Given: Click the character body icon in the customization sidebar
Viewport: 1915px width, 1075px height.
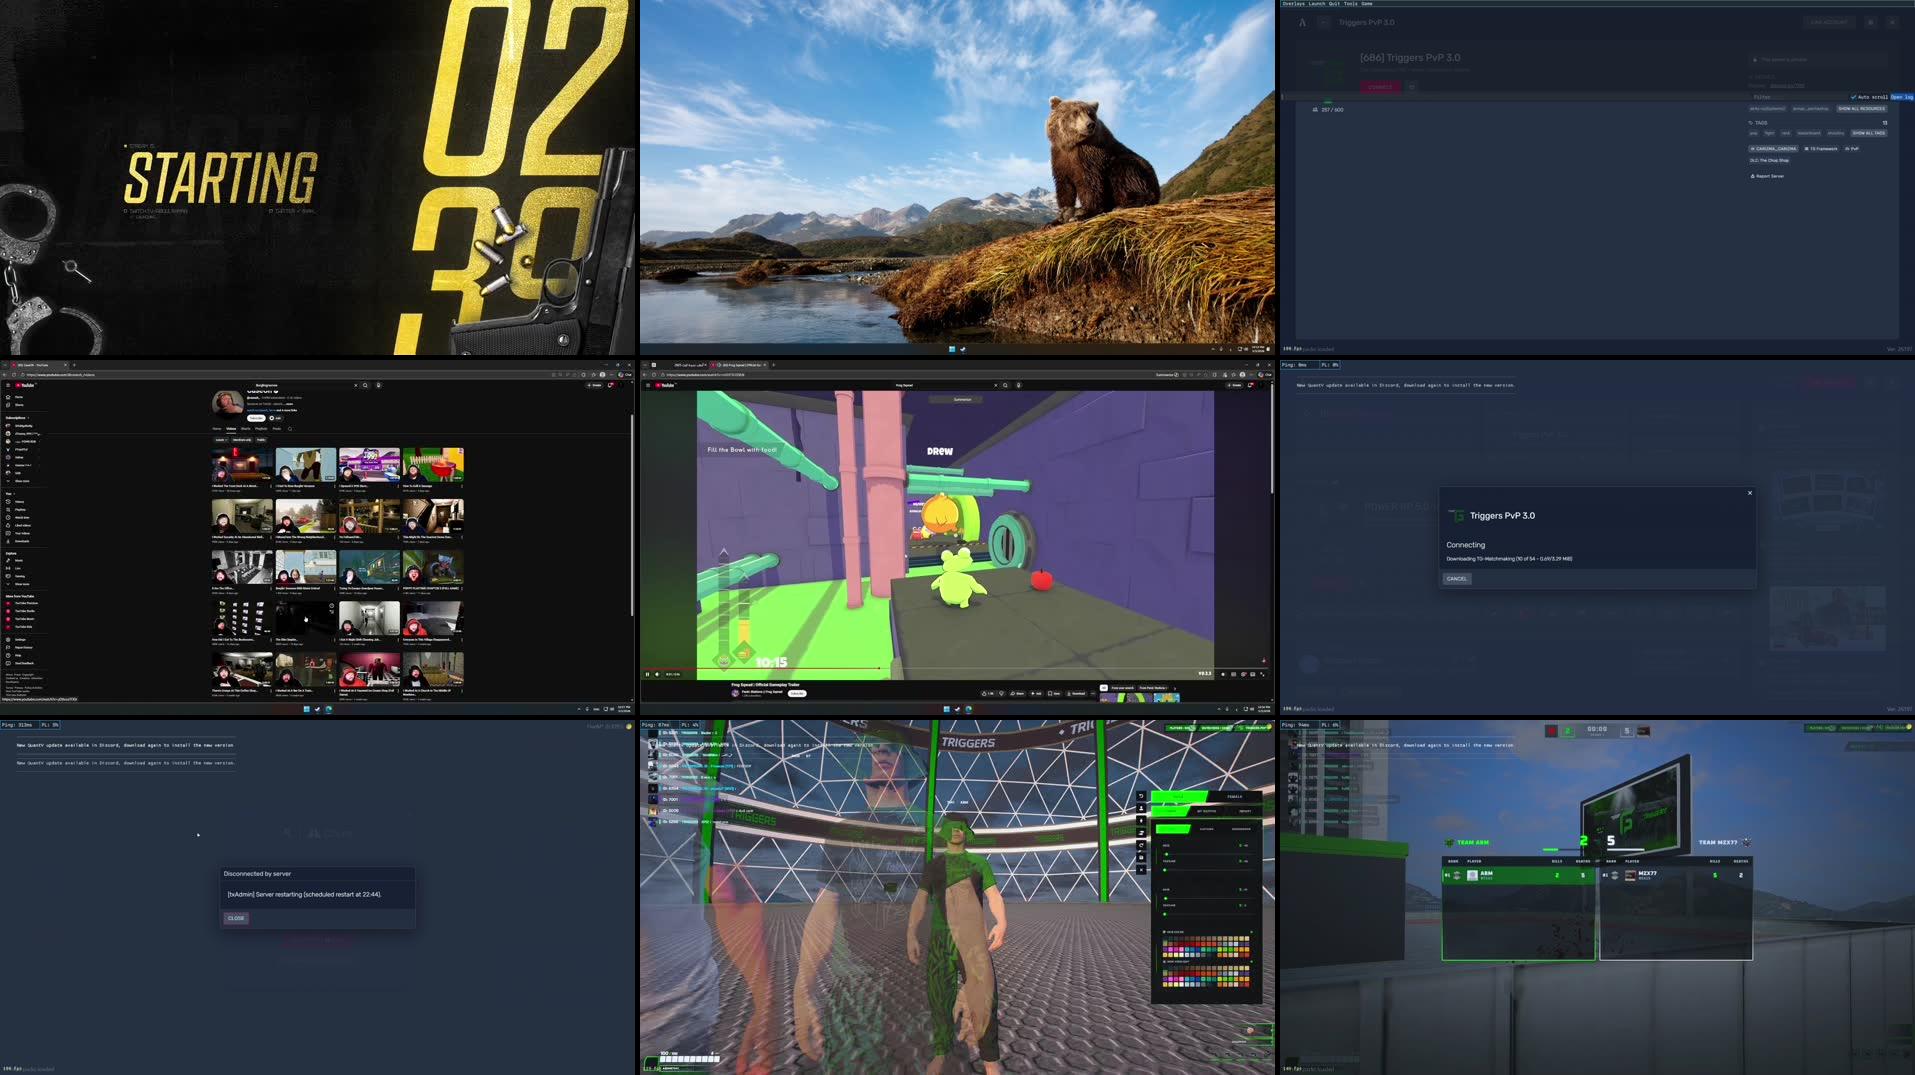Looking at the screenshot, I should click(1141, 809).
